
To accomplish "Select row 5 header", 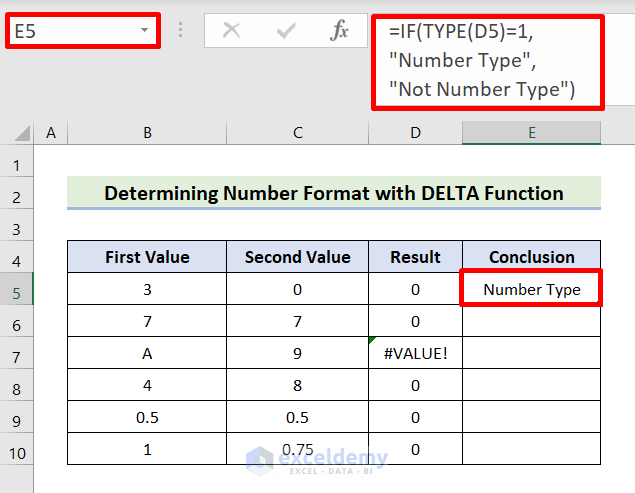I will (17, 290).
